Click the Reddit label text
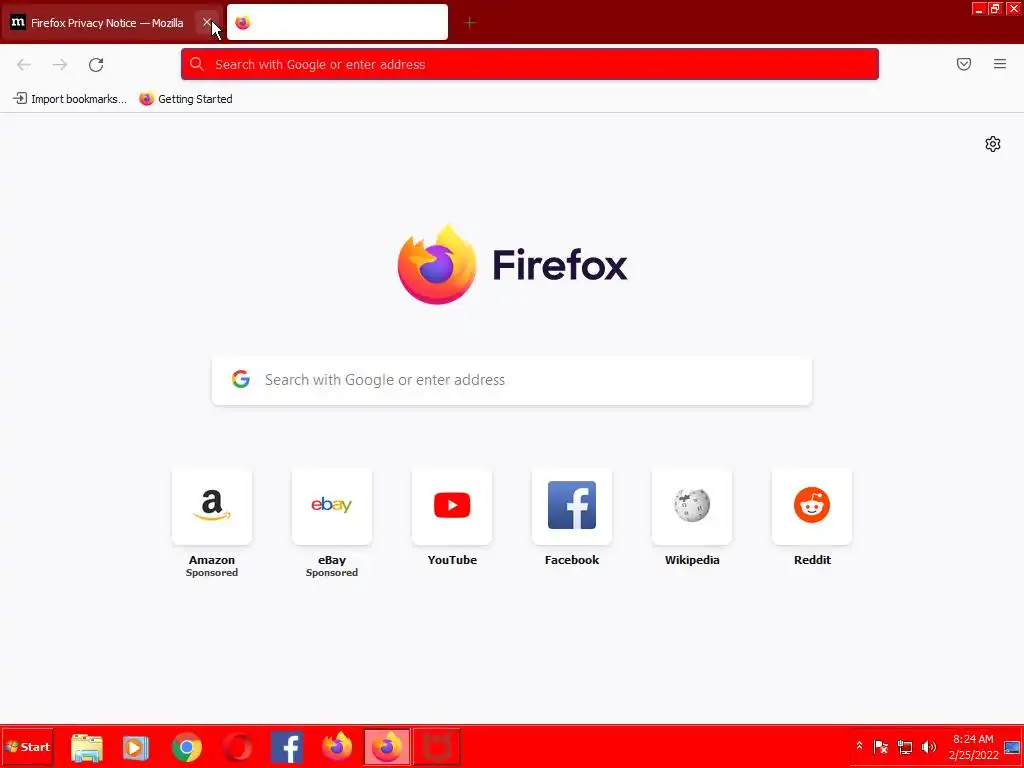 (812, 560)
